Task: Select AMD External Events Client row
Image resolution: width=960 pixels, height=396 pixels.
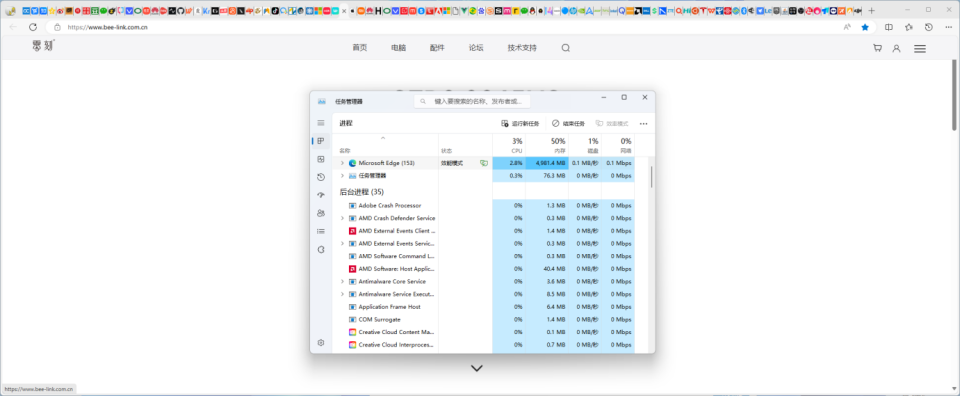Action: (x=483, y=231)
